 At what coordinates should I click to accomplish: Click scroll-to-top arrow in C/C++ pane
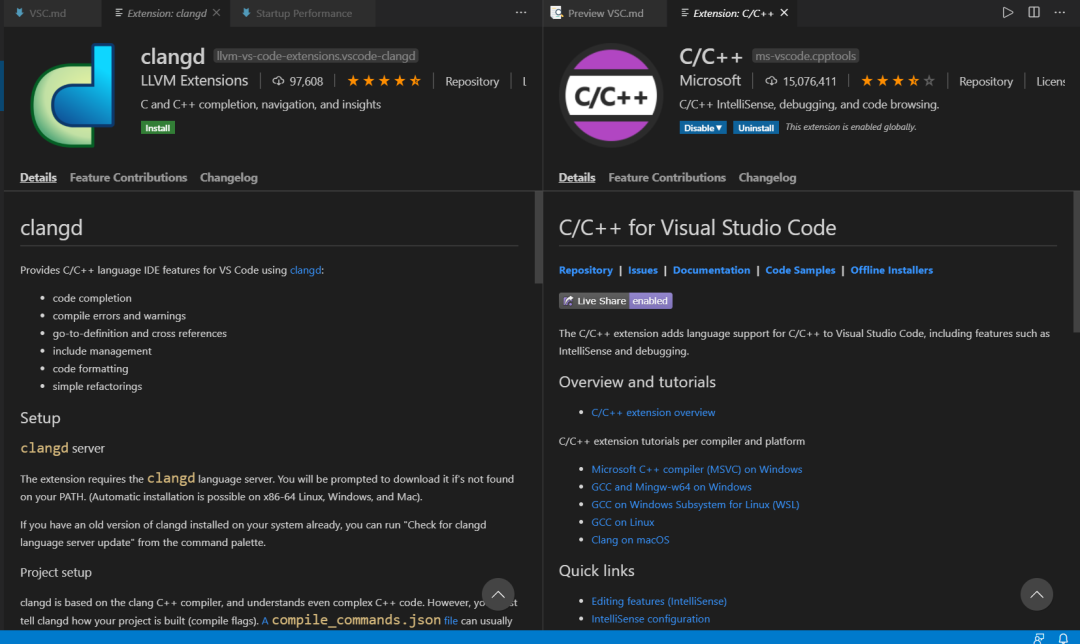coord(1037,594)
